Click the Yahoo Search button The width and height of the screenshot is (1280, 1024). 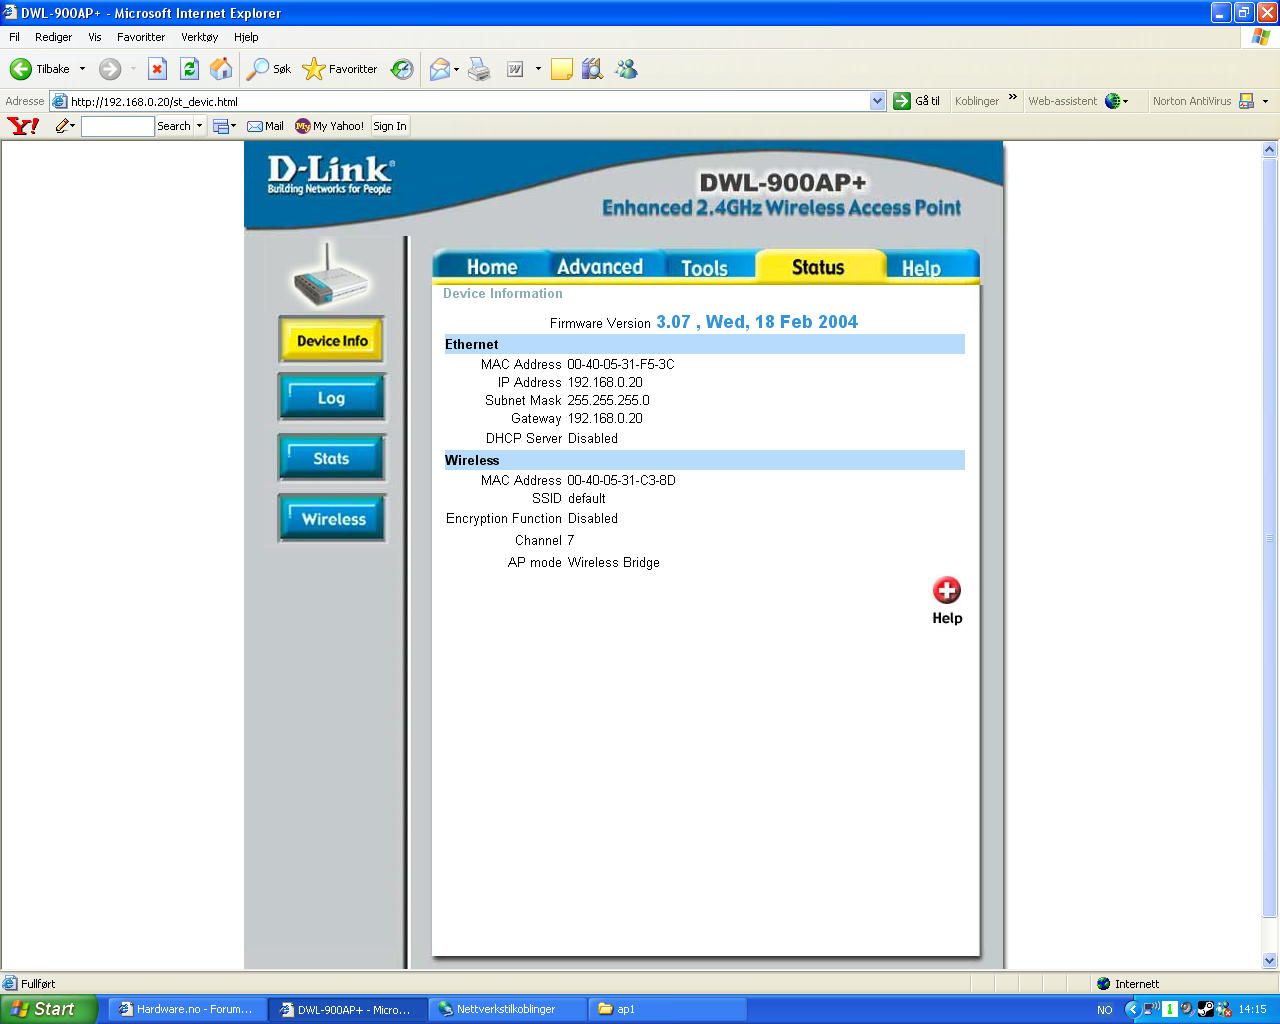click(x=174, y=126)
